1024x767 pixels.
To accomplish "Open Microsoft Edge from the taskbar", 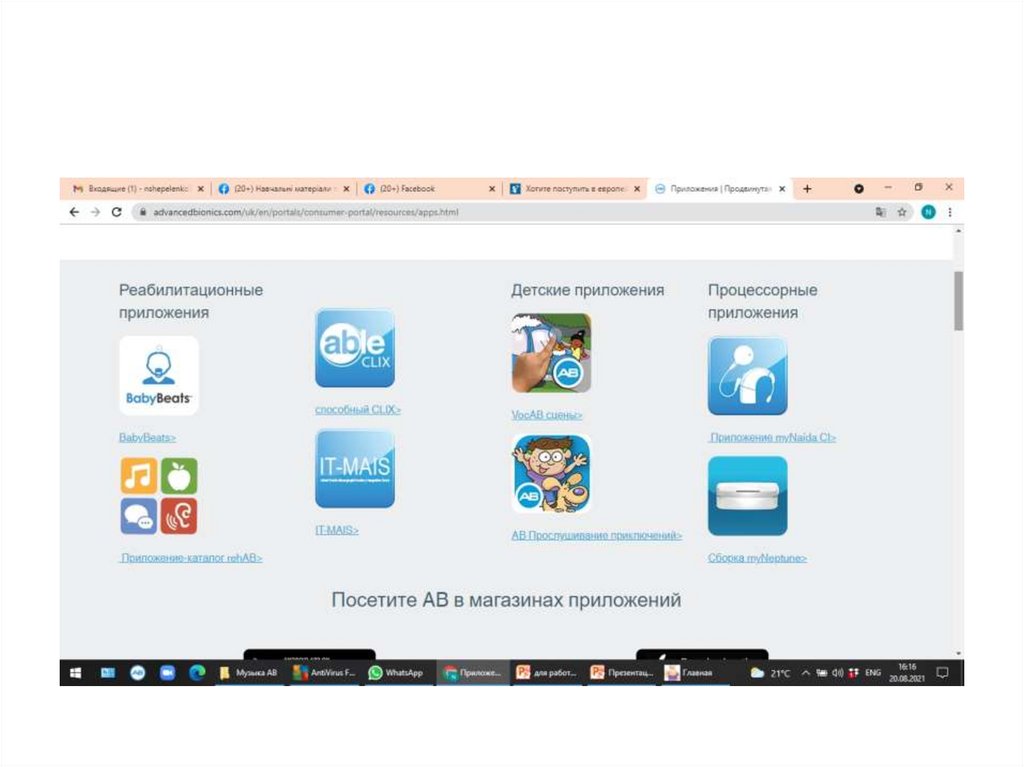I will pyautogui.click(x=197, y=673).
